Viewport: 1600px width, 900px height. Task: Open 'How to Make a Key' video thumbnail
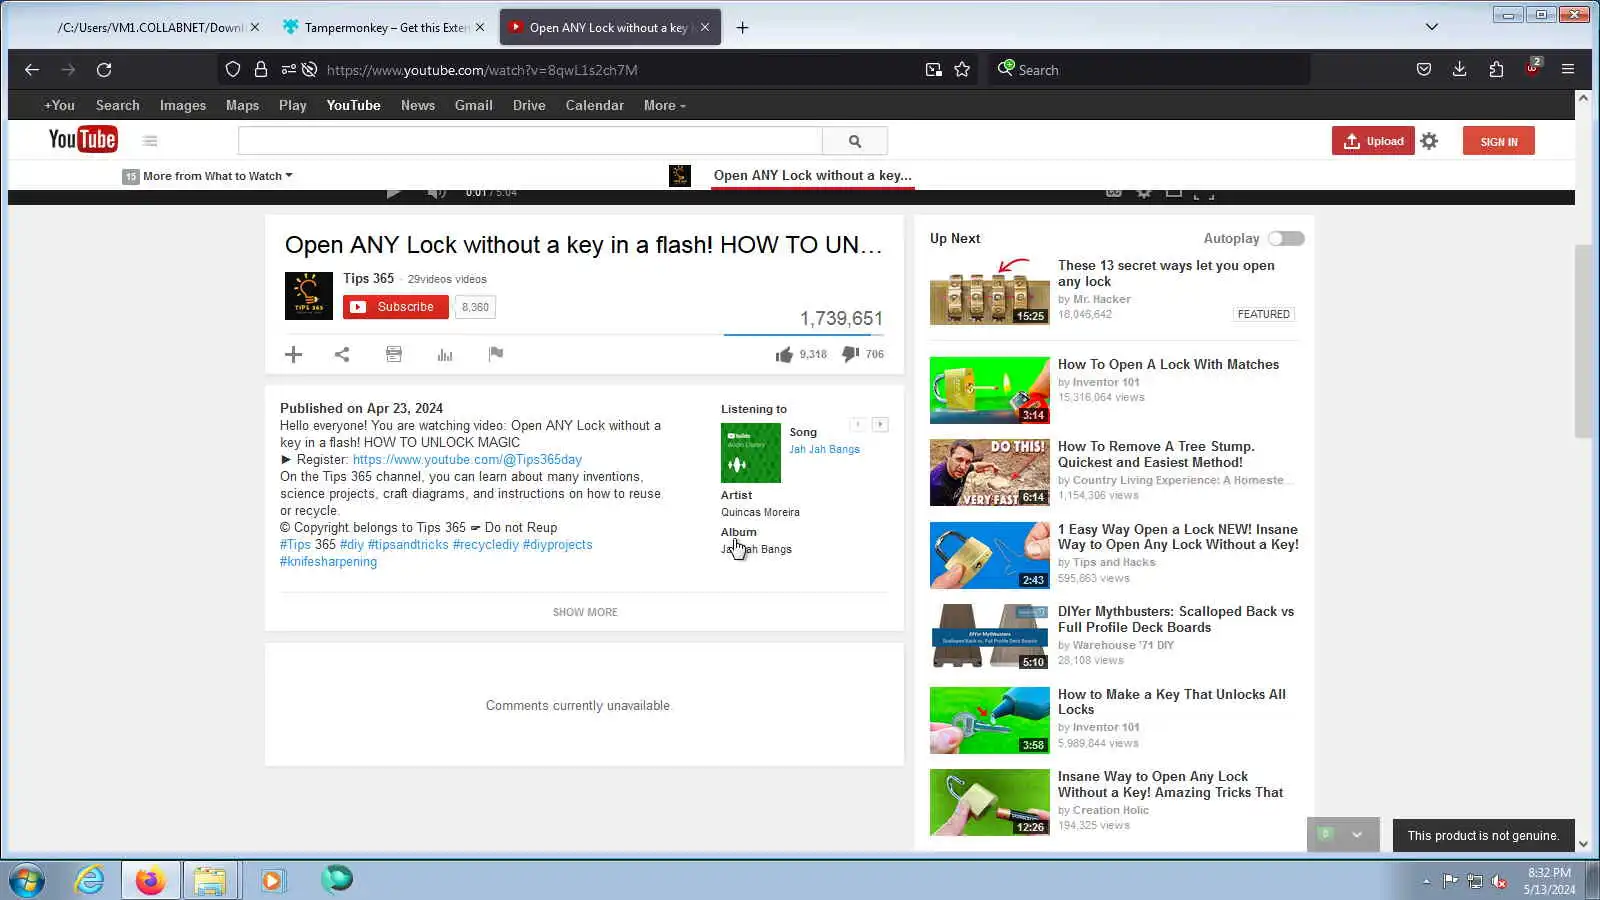[x=990, y=720]
